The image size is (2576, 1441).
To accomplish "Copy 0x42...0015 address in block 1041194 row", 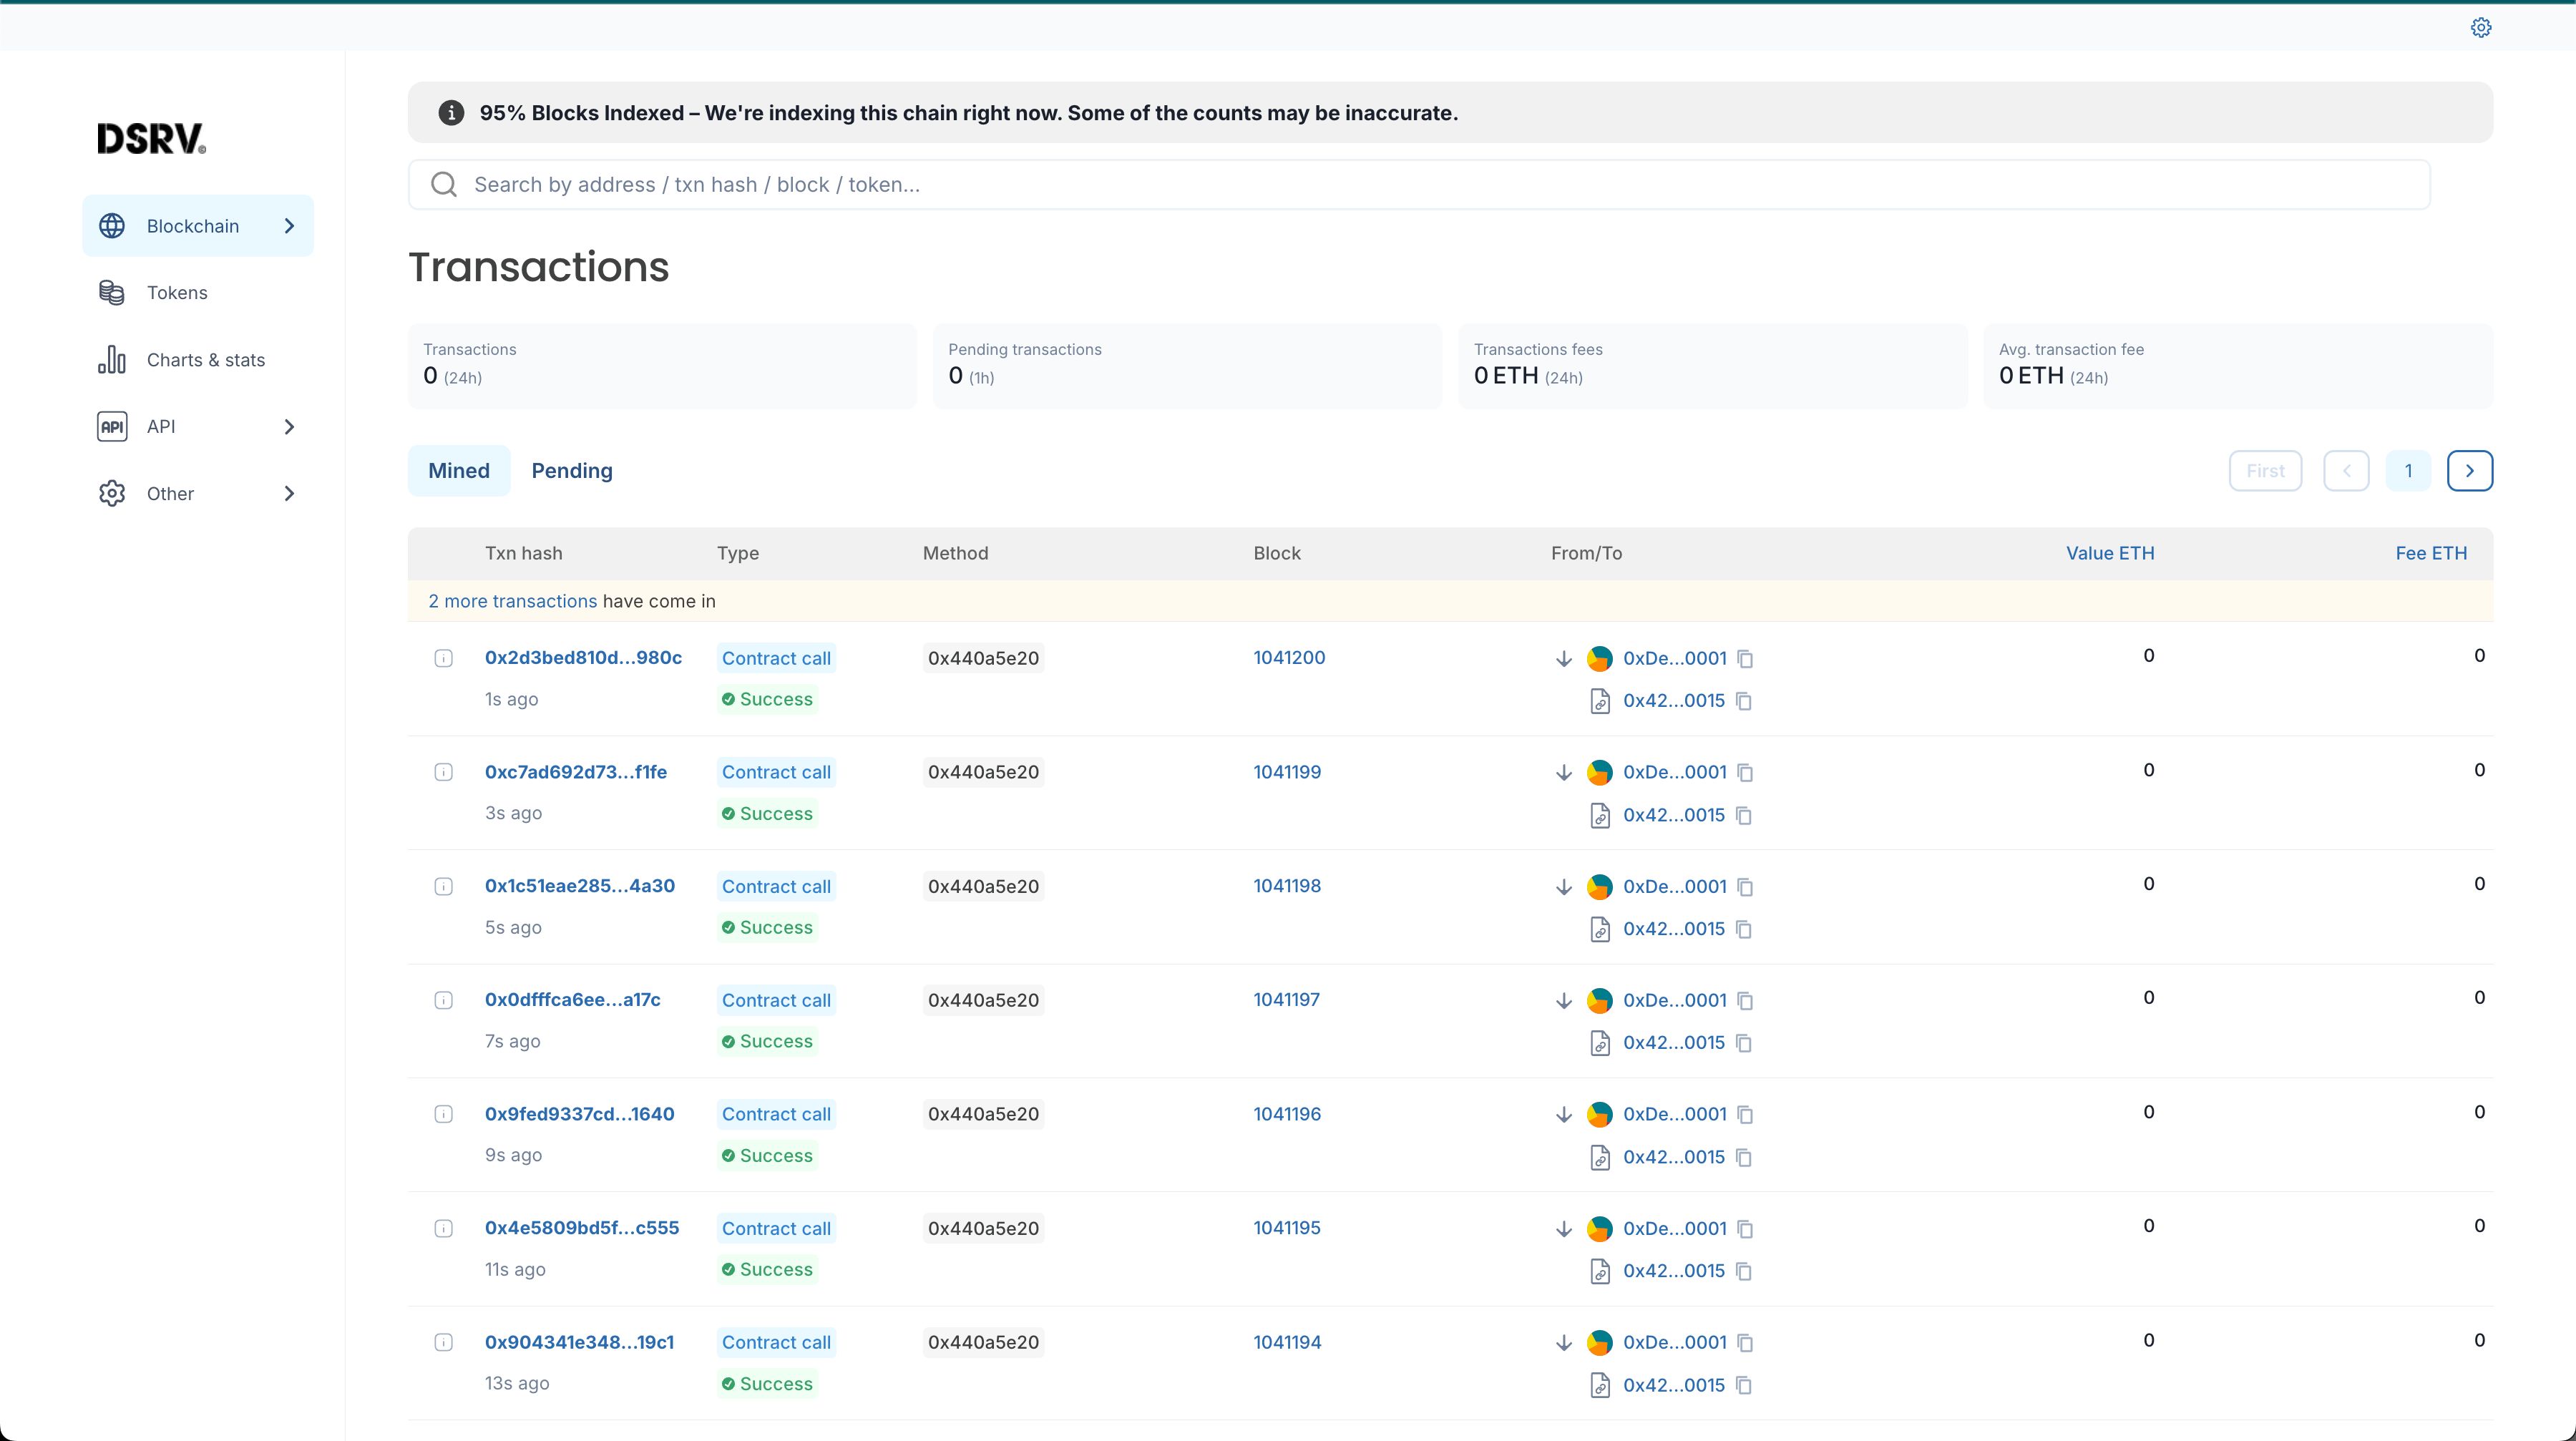I will 1744,1385.
